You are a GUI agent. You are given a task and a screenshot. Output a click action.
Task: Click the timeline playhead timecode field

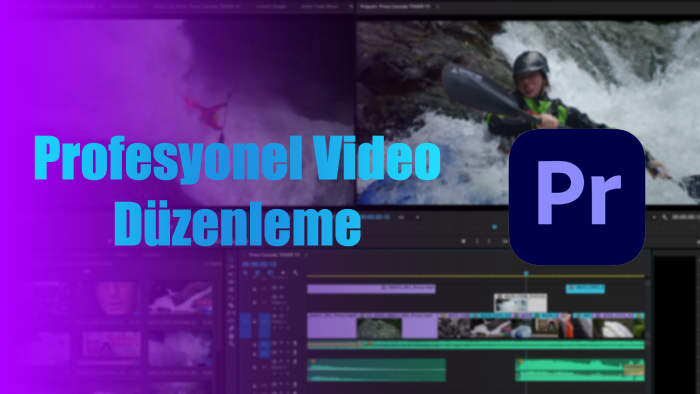[259, 264]
